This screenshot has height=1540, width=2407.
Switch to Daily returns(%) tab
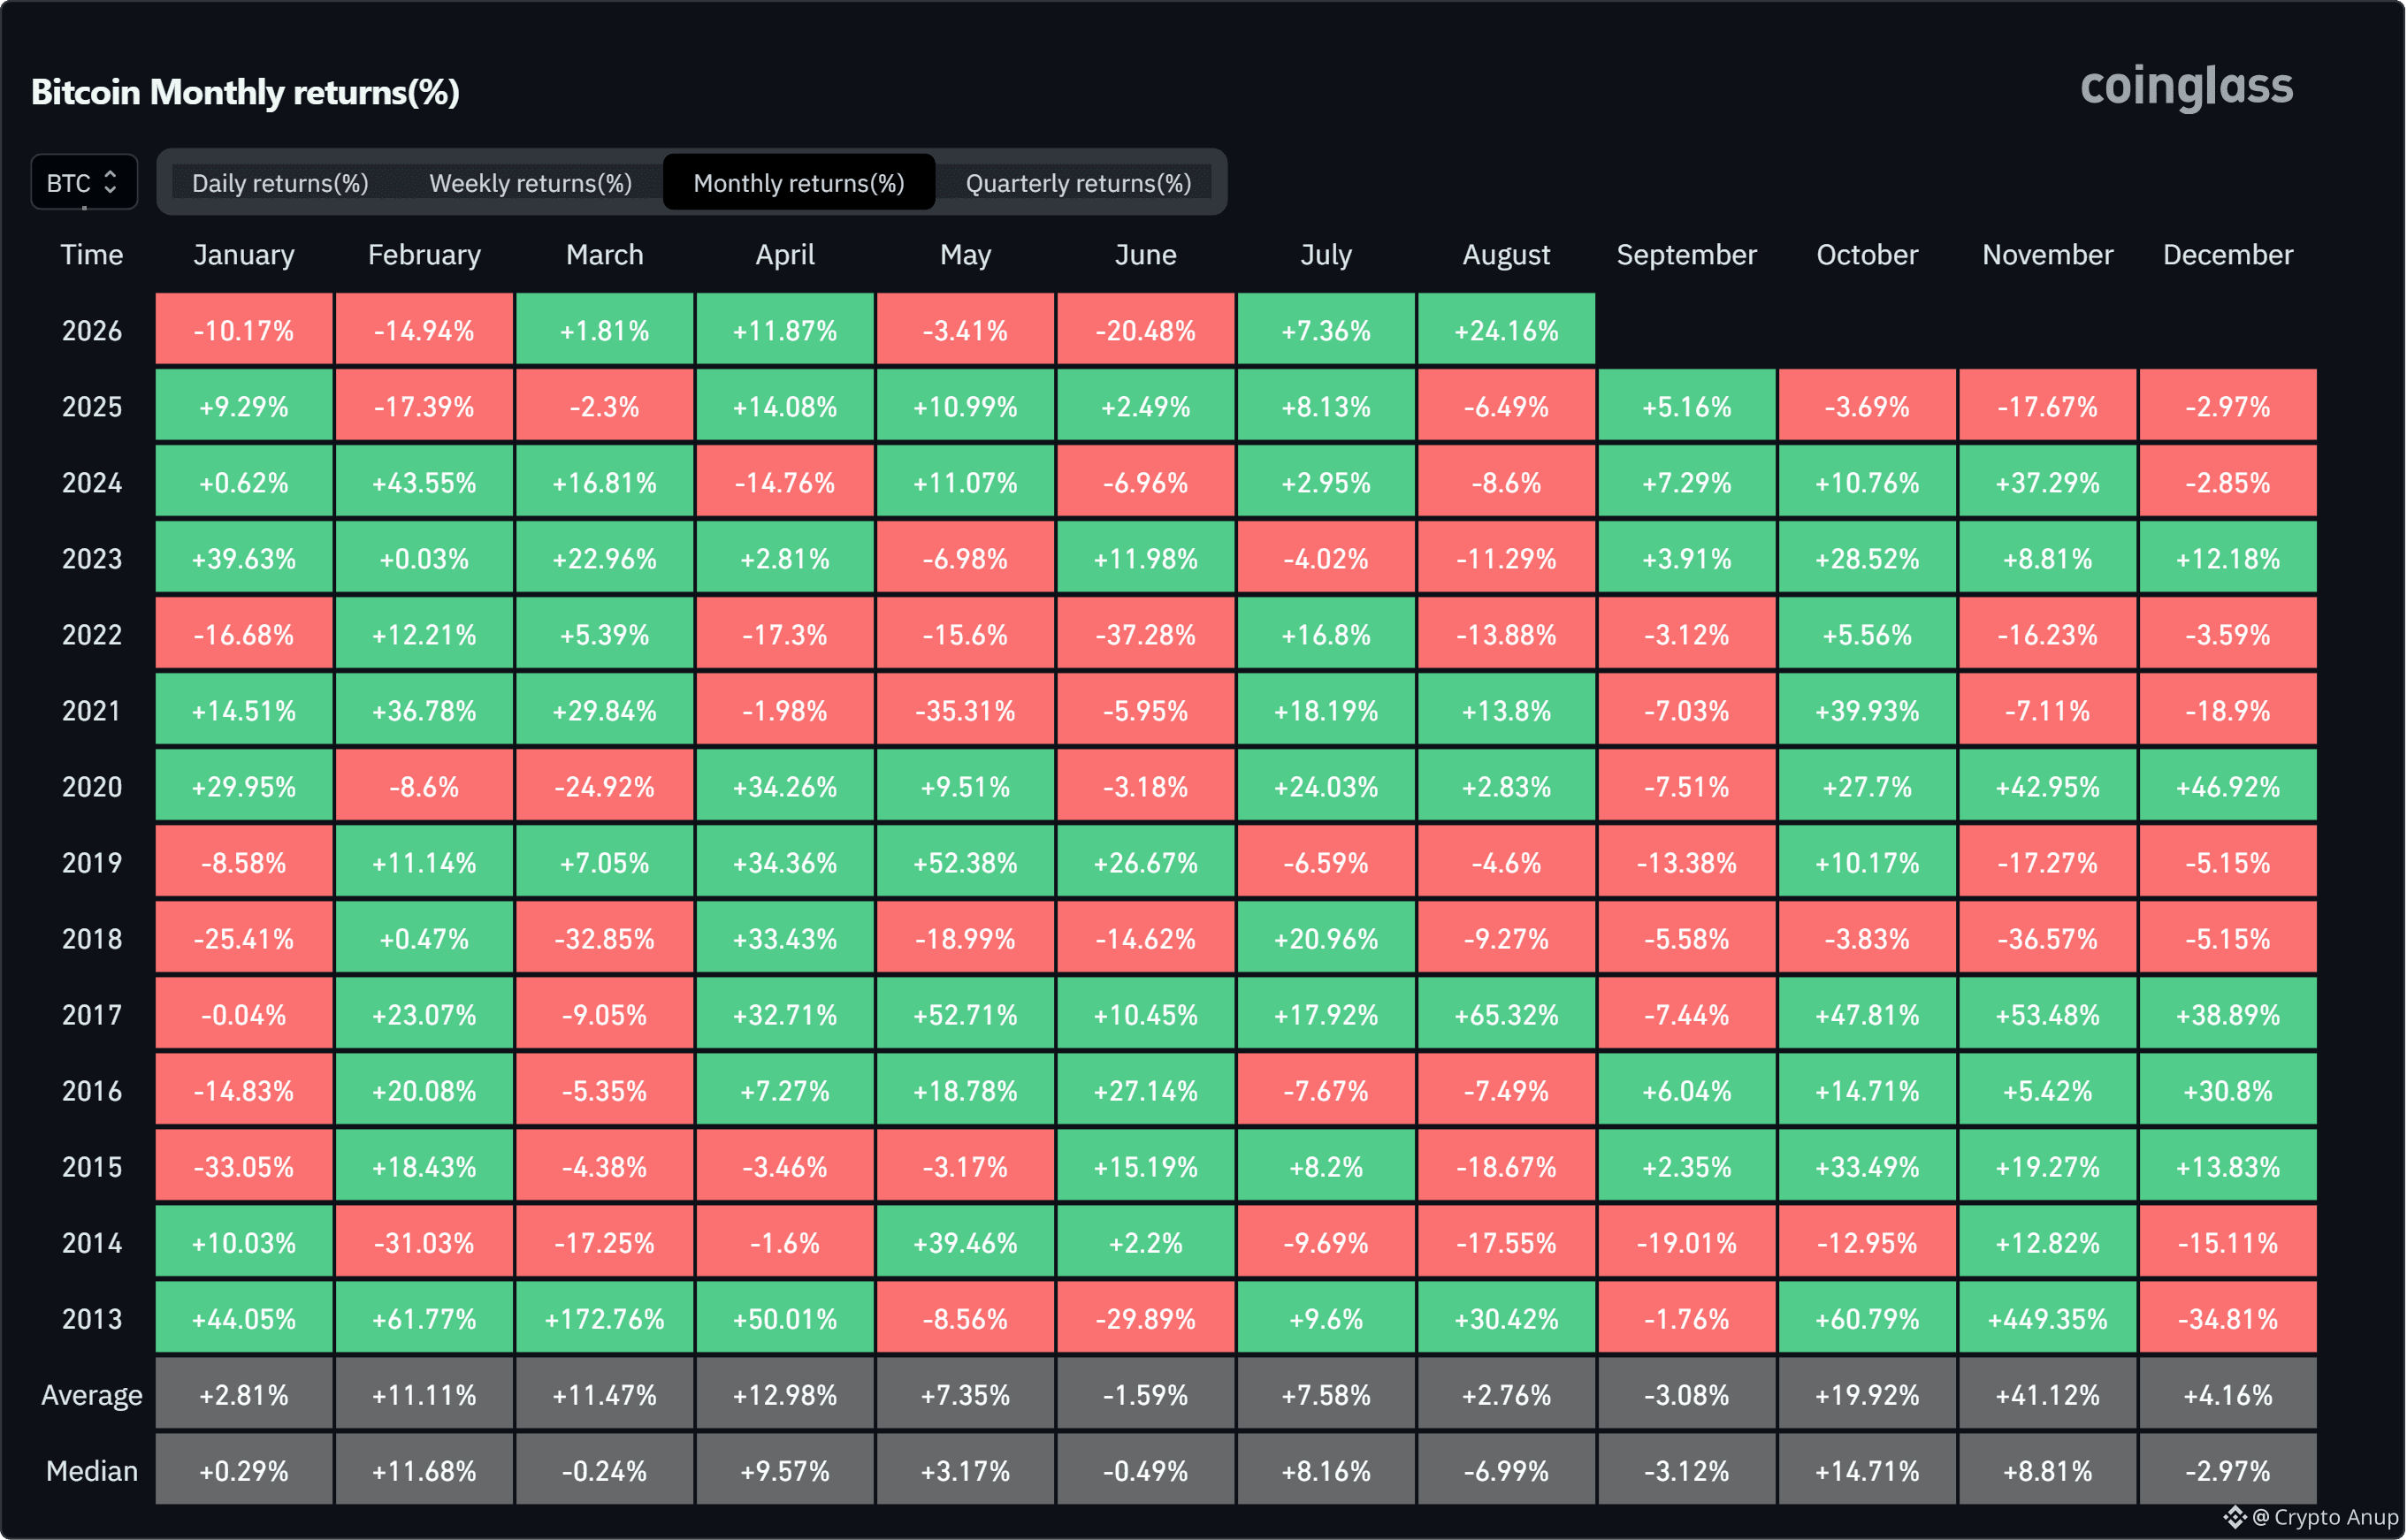[x=280, y=183]
